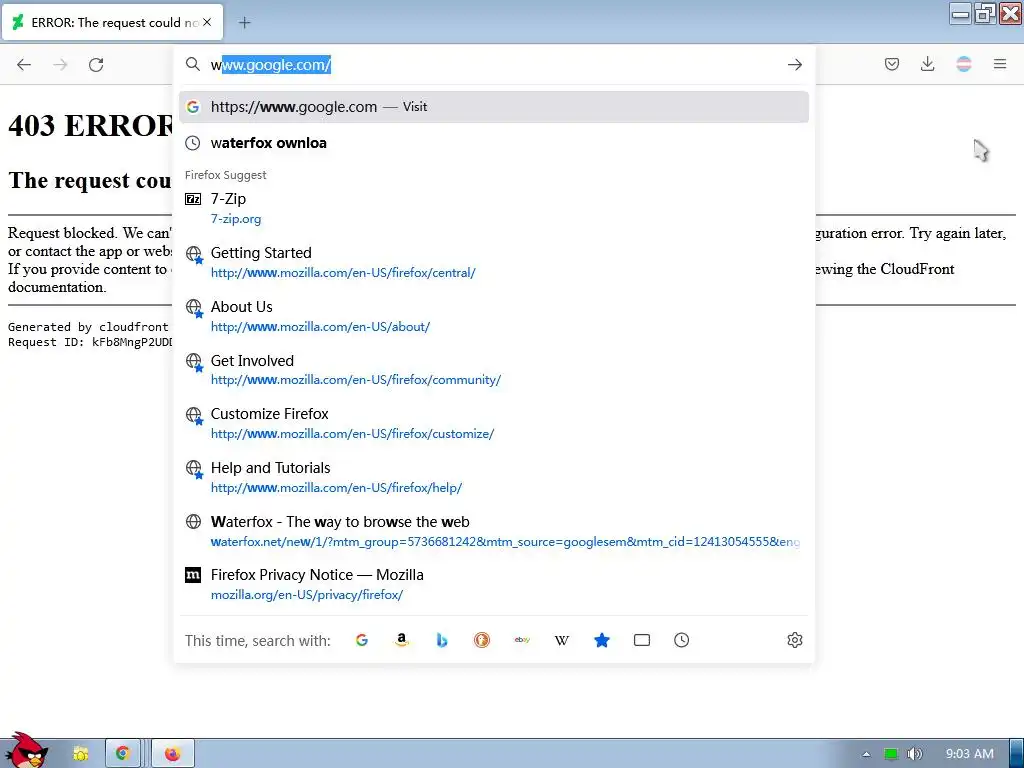1024x768 pixels.
Task: Close the ERROR tab
Action: (x=207, y=22)
